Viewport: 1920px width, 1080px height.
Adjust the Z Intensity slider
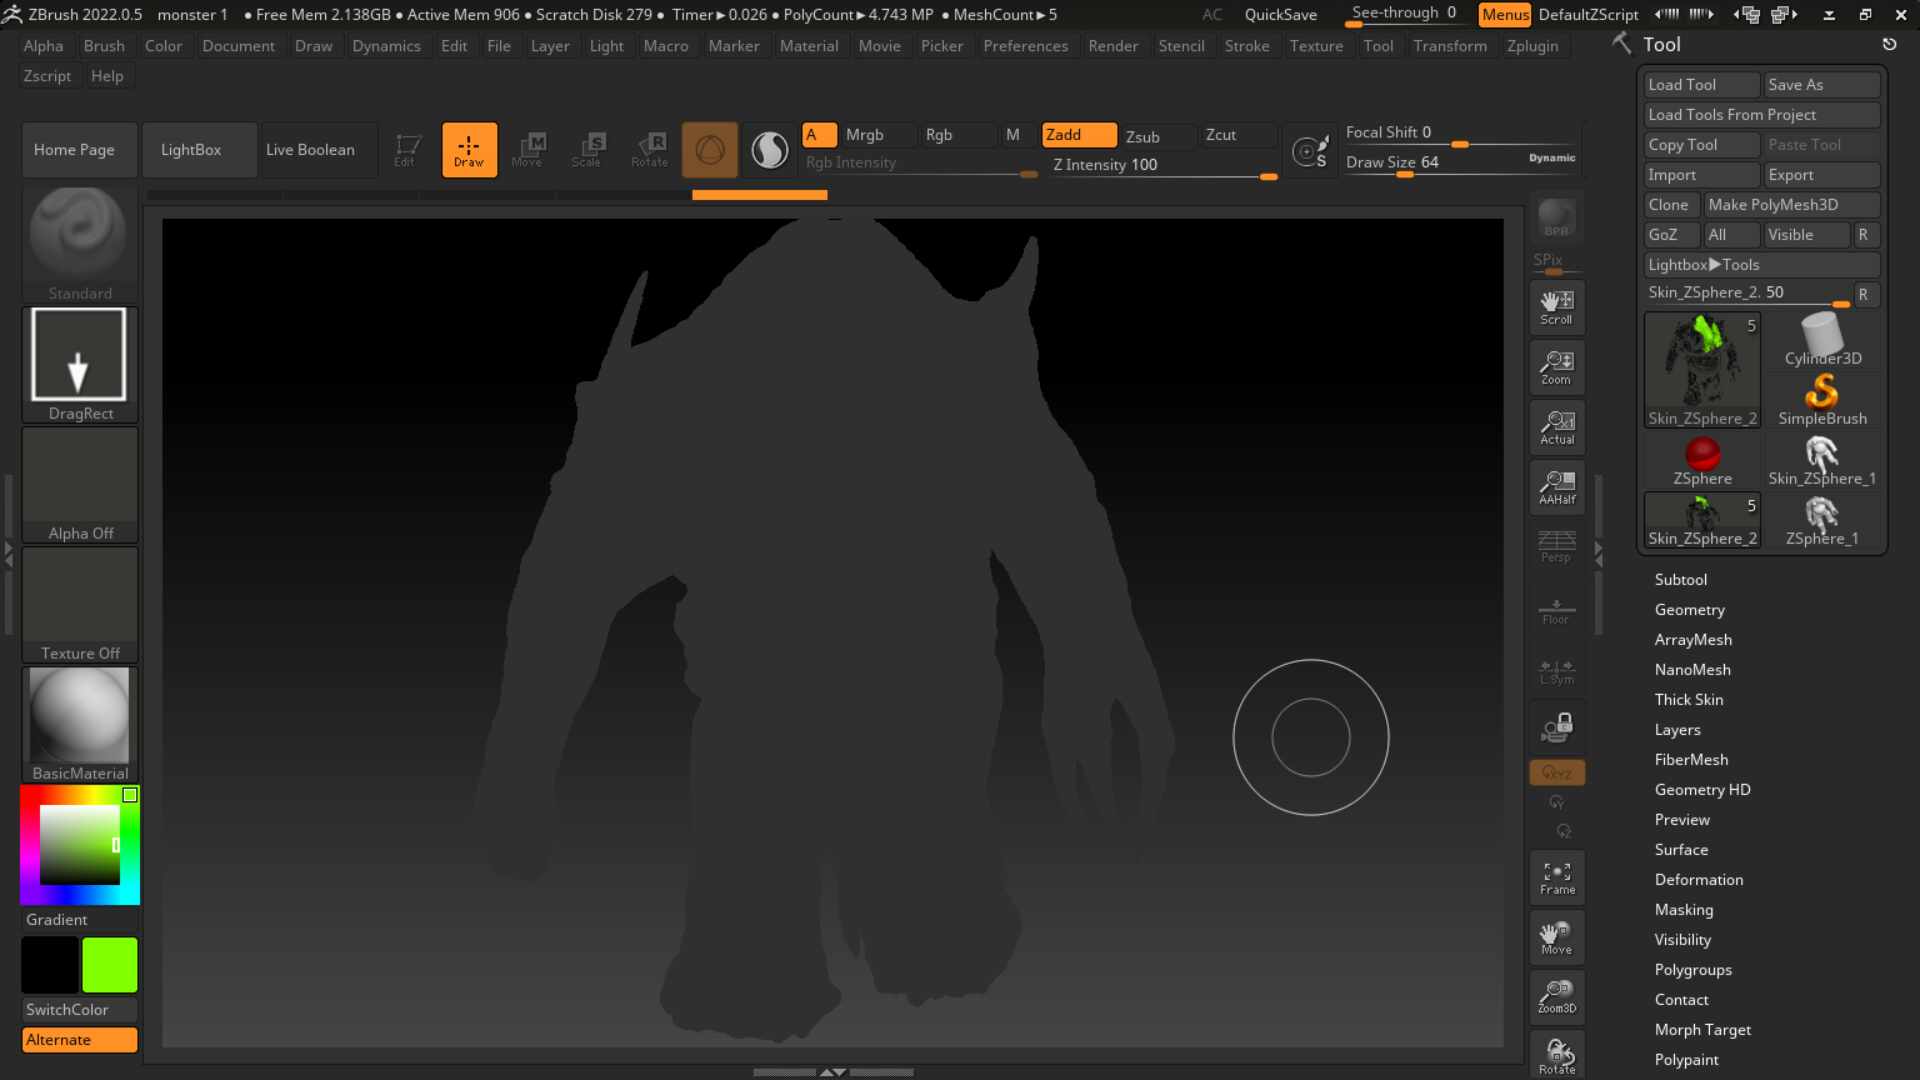(1165, 166)
